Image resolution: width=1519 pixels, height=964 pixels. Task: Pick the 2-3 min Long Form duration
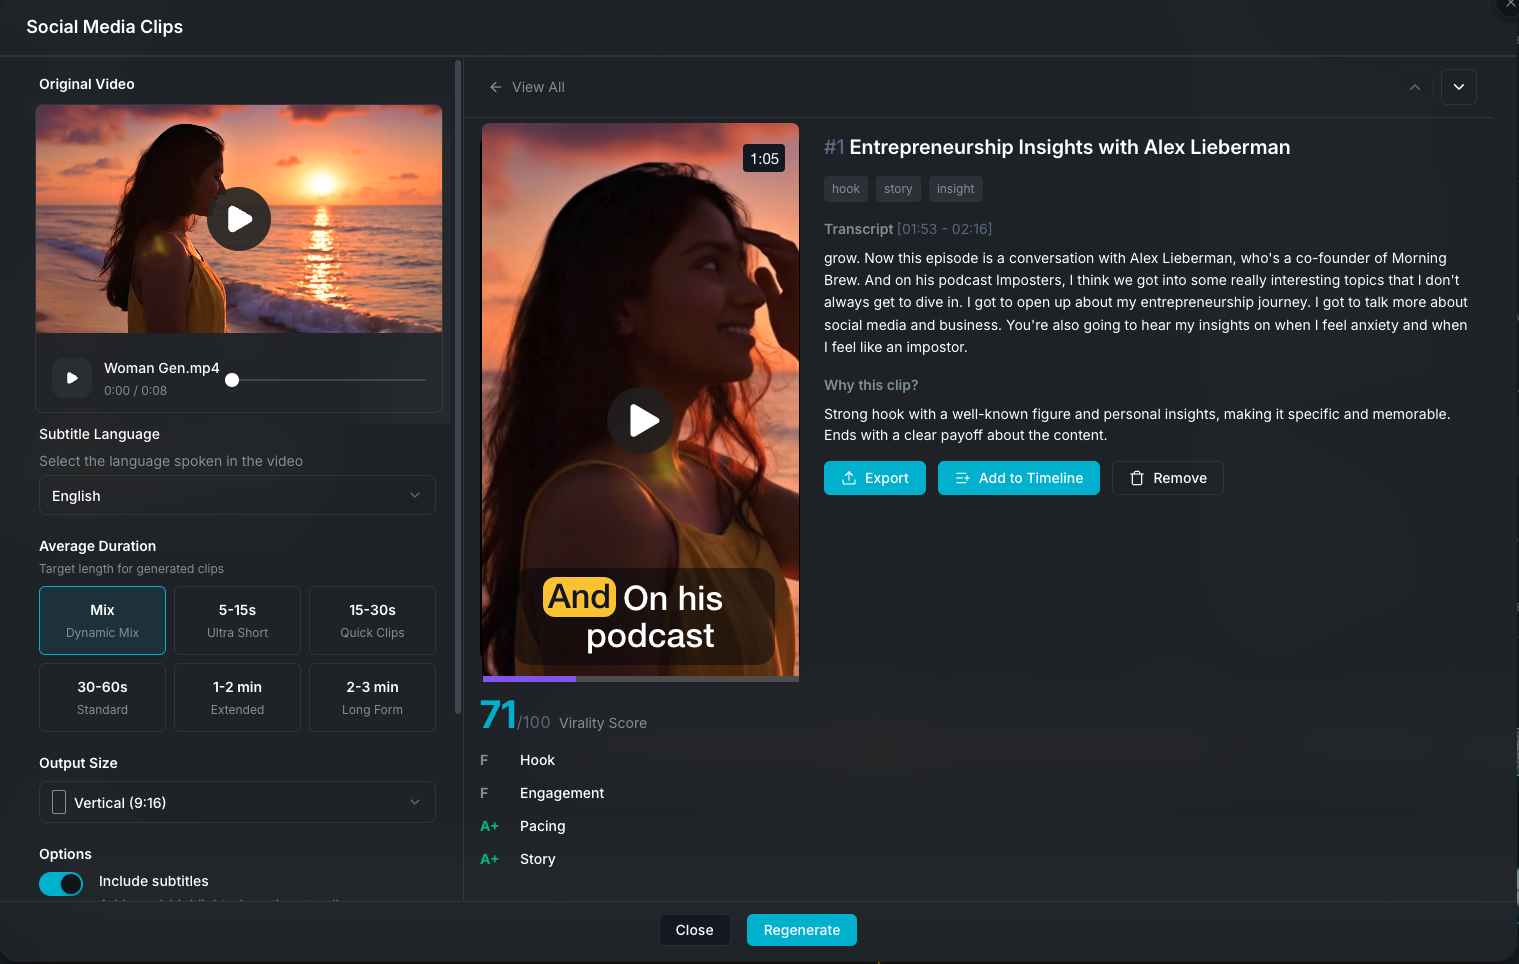(x=372, y=697)
